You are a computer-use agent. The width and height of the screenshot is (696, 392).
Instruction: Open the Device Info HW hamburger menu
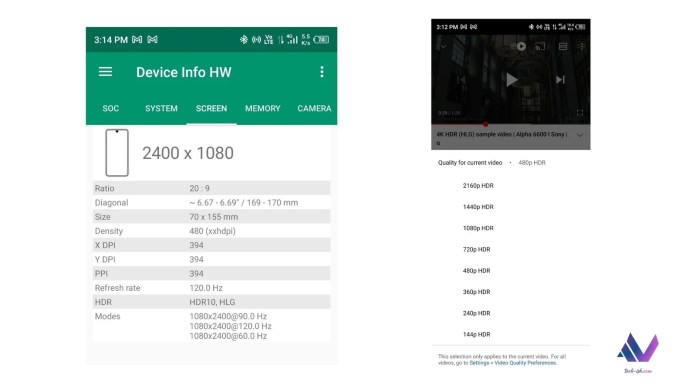point(105,71)
